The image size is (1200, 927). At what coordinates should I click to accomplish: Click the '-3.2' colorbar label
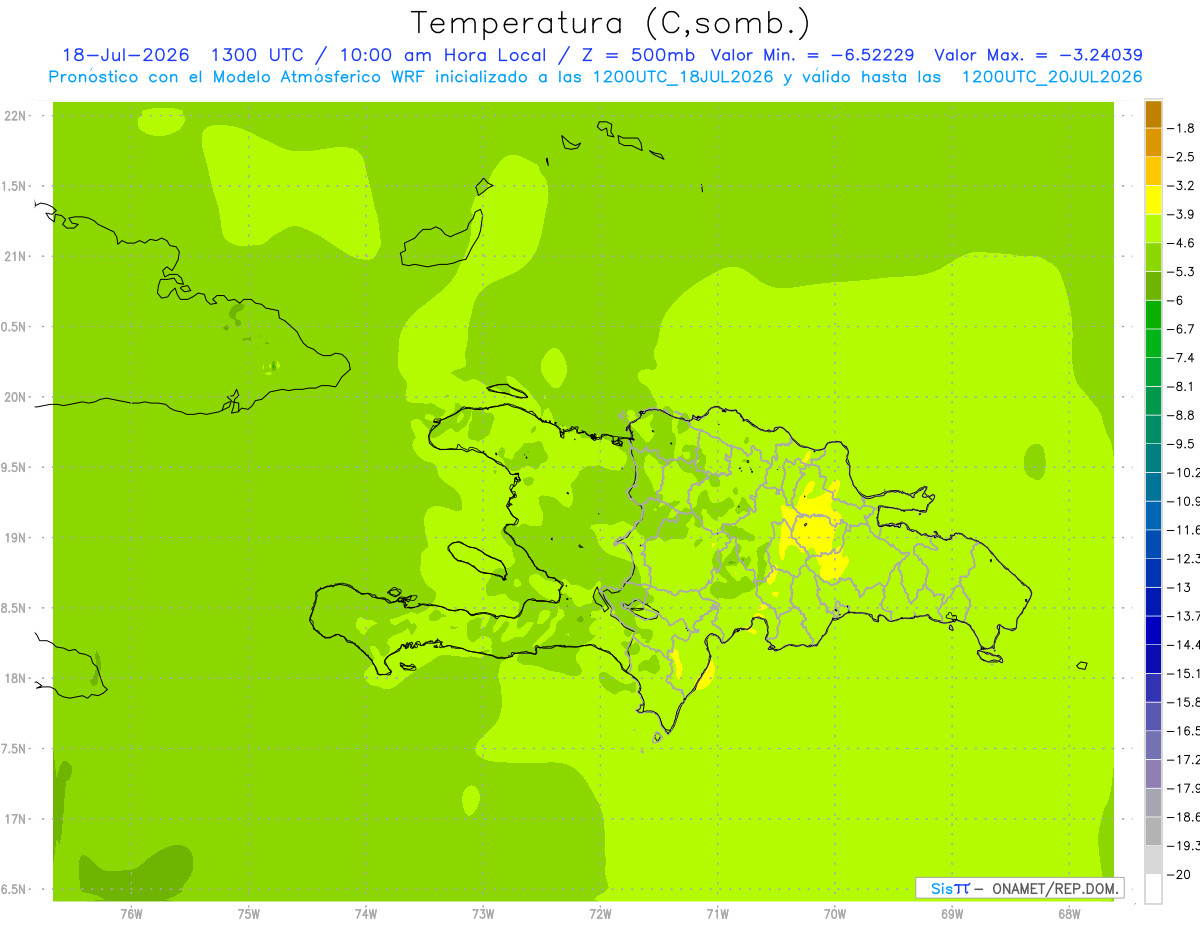pos(1181,186)
